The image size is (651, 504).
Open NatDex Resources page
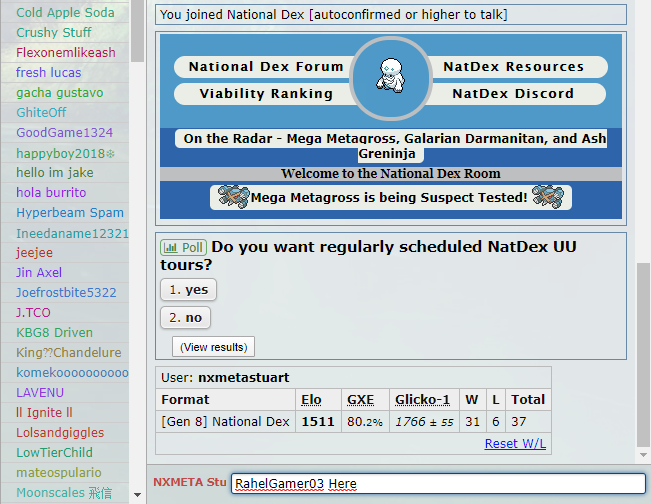tap(513, 67)
